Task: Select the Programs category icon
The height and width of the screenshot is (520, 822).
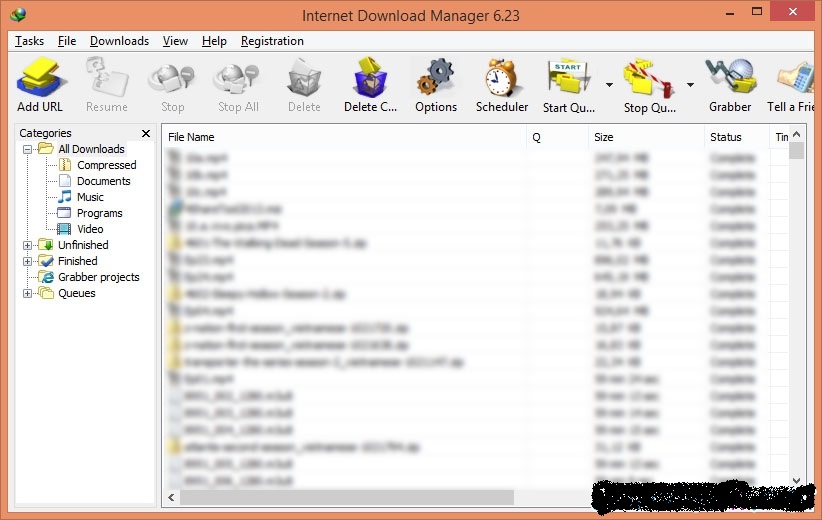Action: [64, 213]
